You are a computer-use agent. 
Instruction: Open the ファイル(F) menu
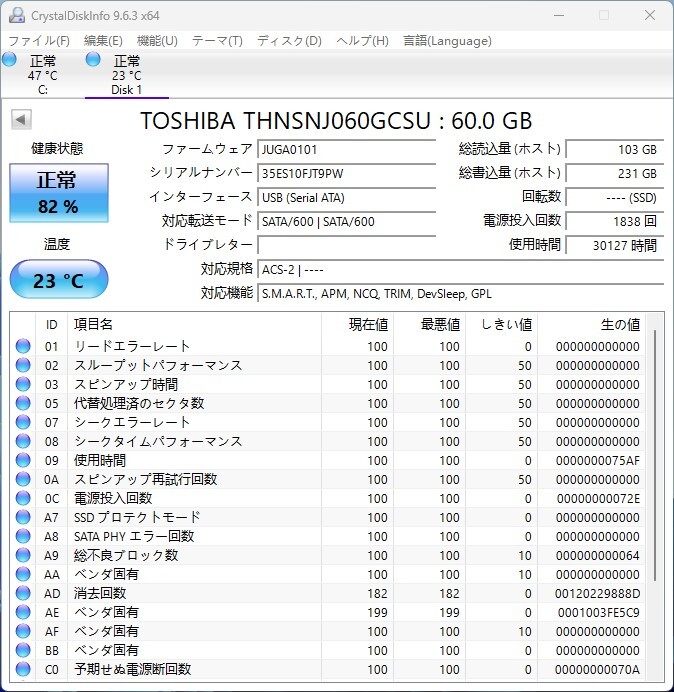pyautogui.click(x=39, y=41)
